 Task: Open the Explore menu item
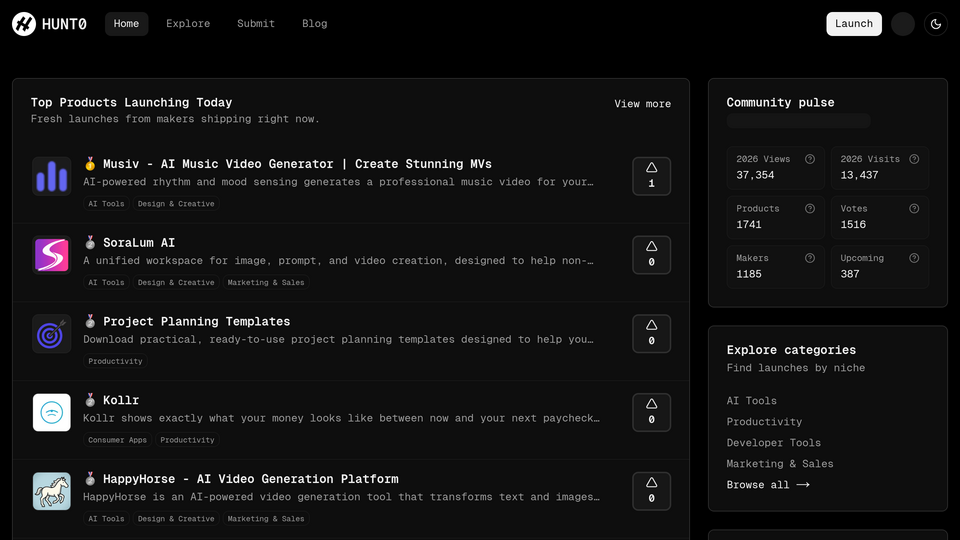pos(188,24)
